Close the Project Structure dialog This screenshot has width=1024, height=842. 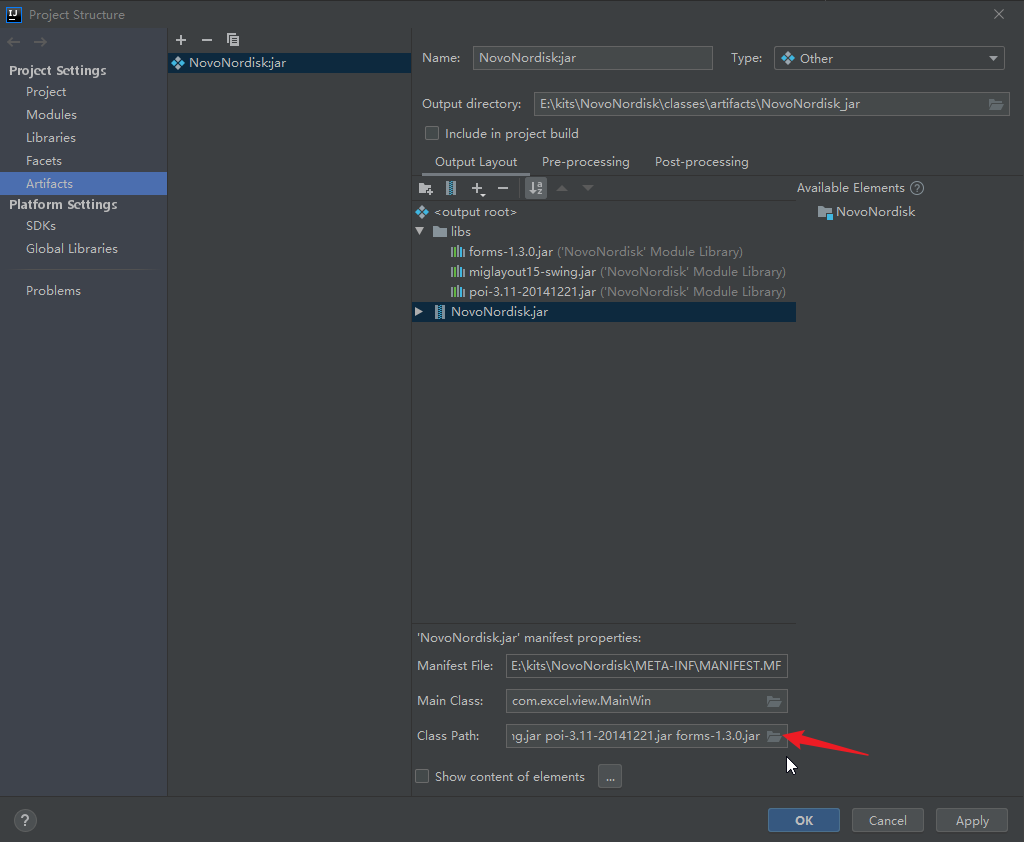pos(999,14)
